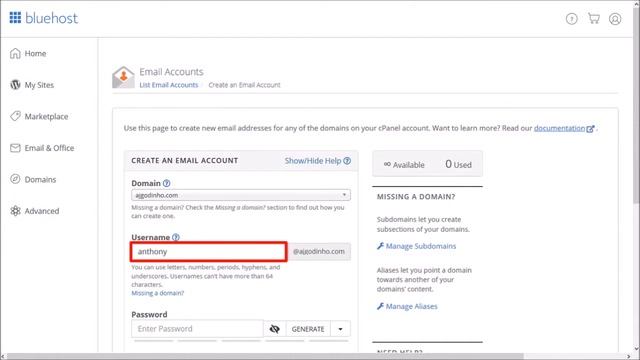The height and width of the screenshot is (360, 640).
Task: Expand the arrow next to GENERATE
Action: point(340,329)
